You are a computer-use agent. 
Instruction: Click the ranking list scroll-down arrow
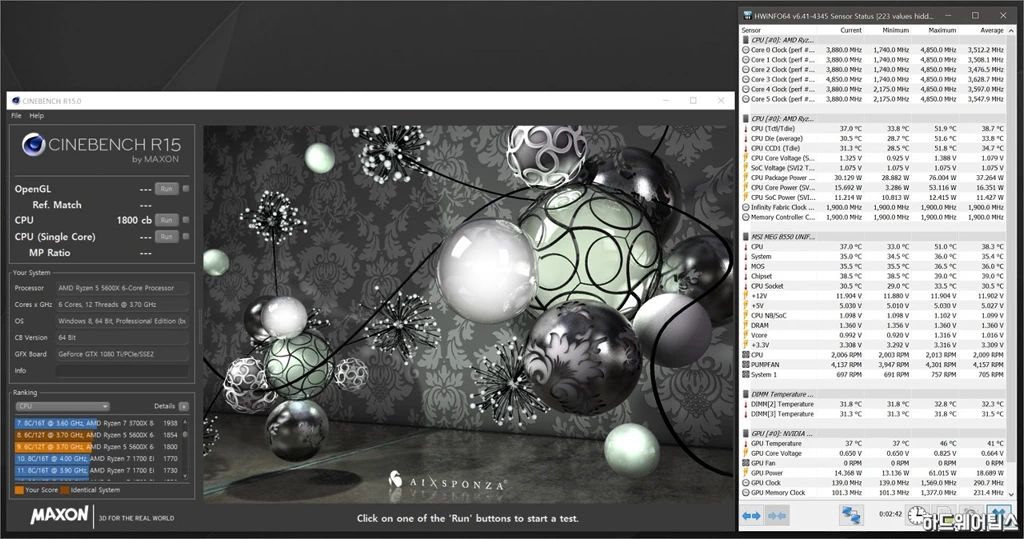tap(185, 476)
